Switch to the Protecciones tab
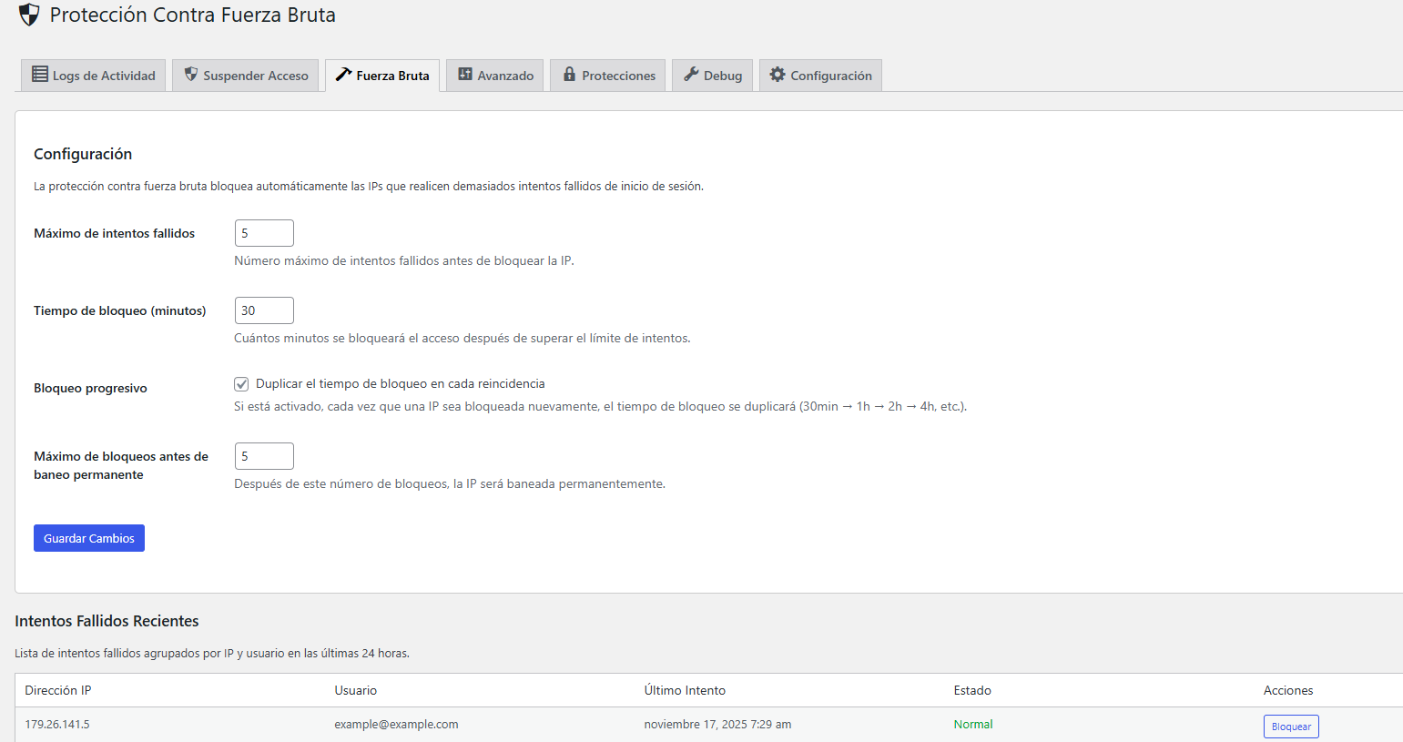 click(608, 76)
